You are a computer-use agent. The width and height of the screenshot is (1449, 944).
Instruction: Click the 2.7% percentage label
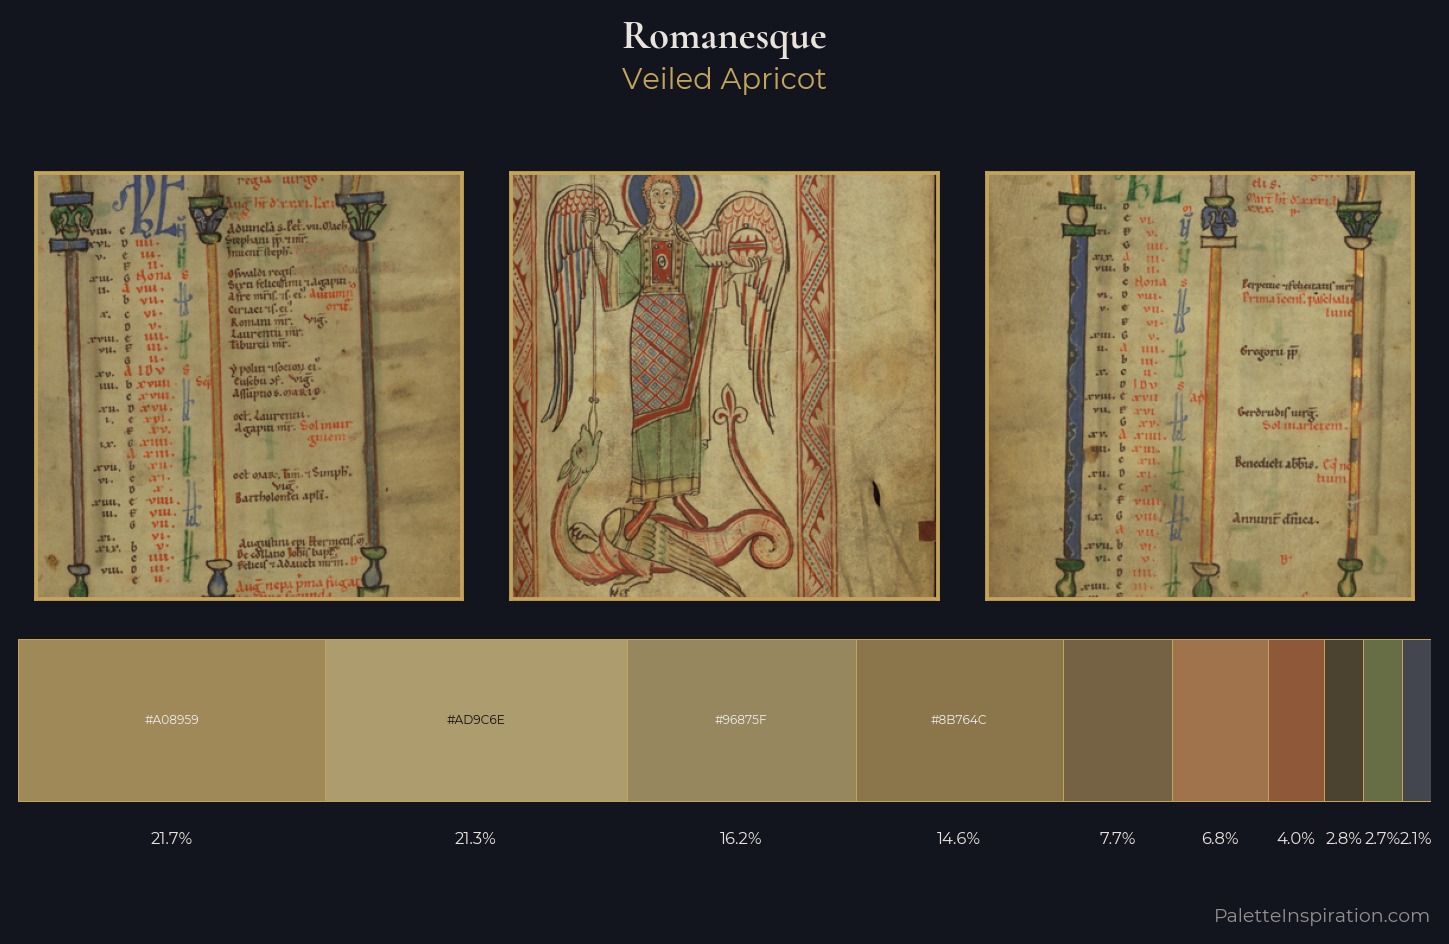click(x=1382, y=838)
